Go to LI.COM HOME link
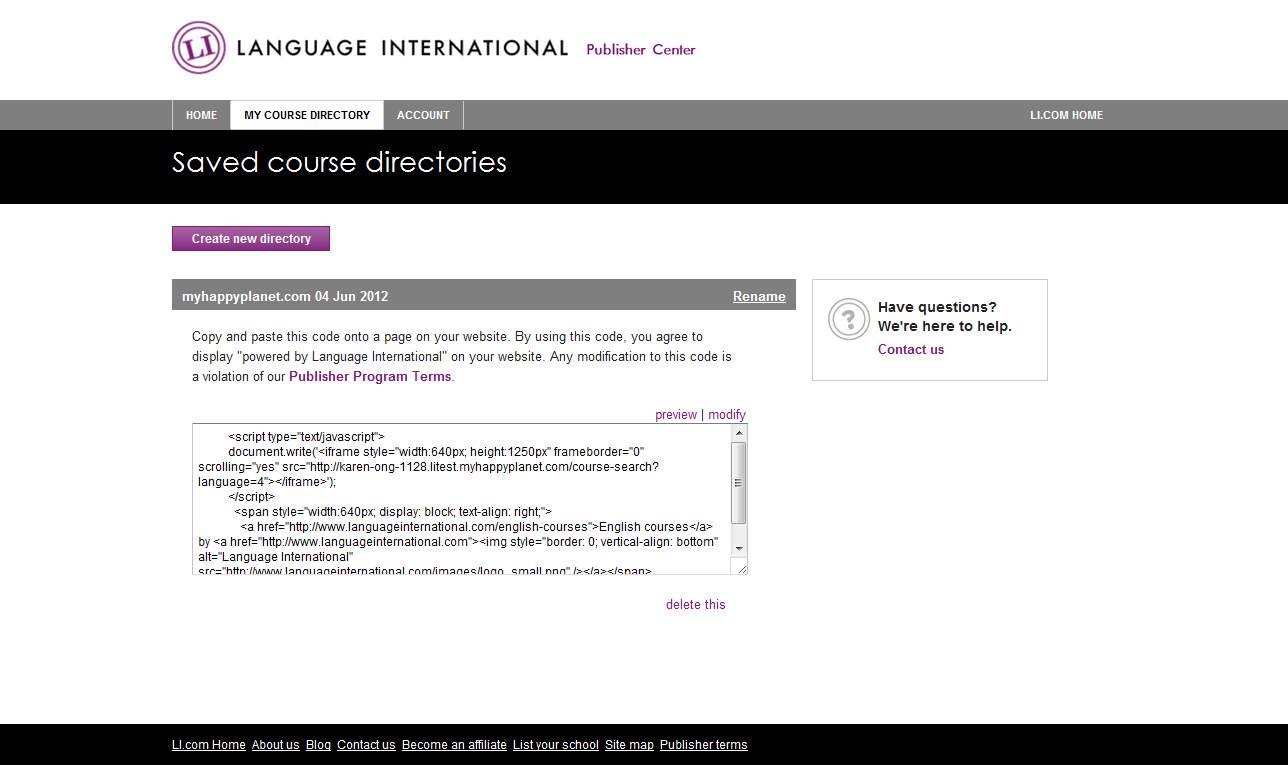 click(1066, 115)
